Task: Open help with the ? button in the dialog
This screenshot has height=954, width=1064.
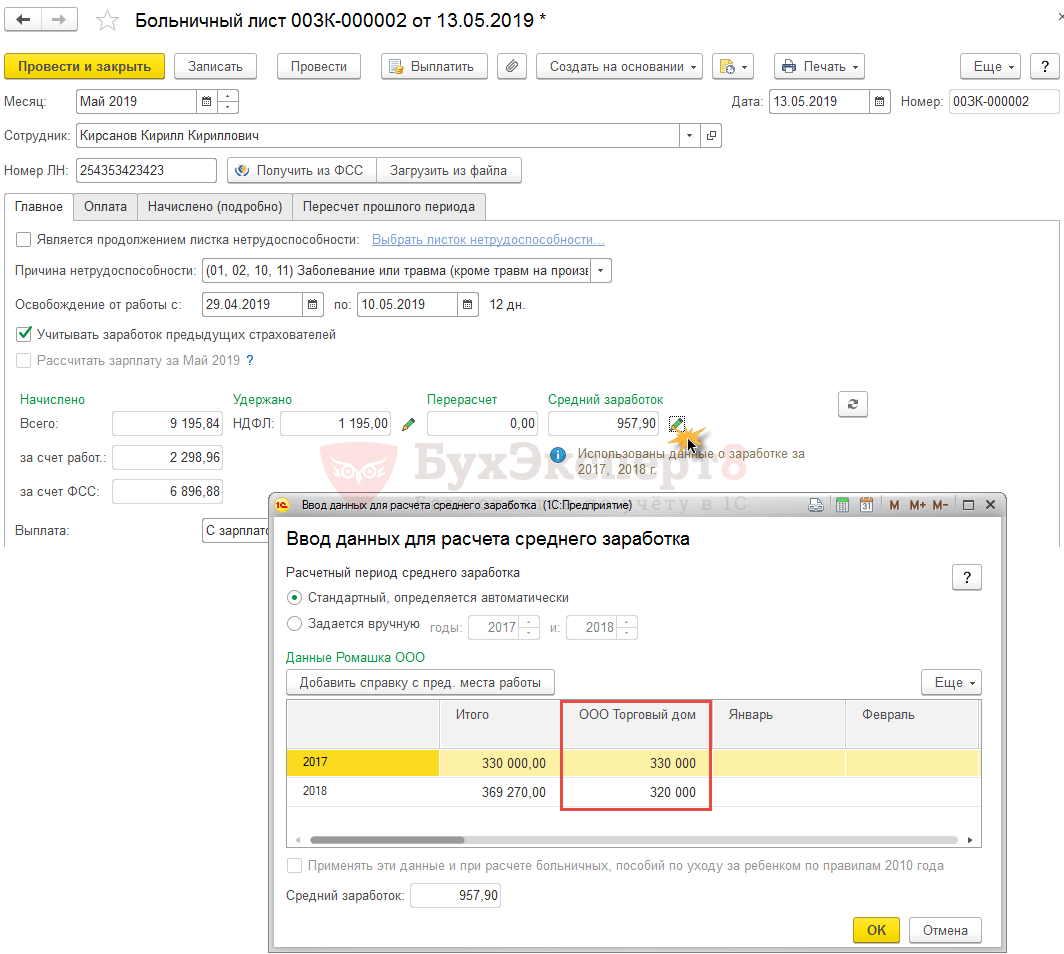Action: pos(967,577)
